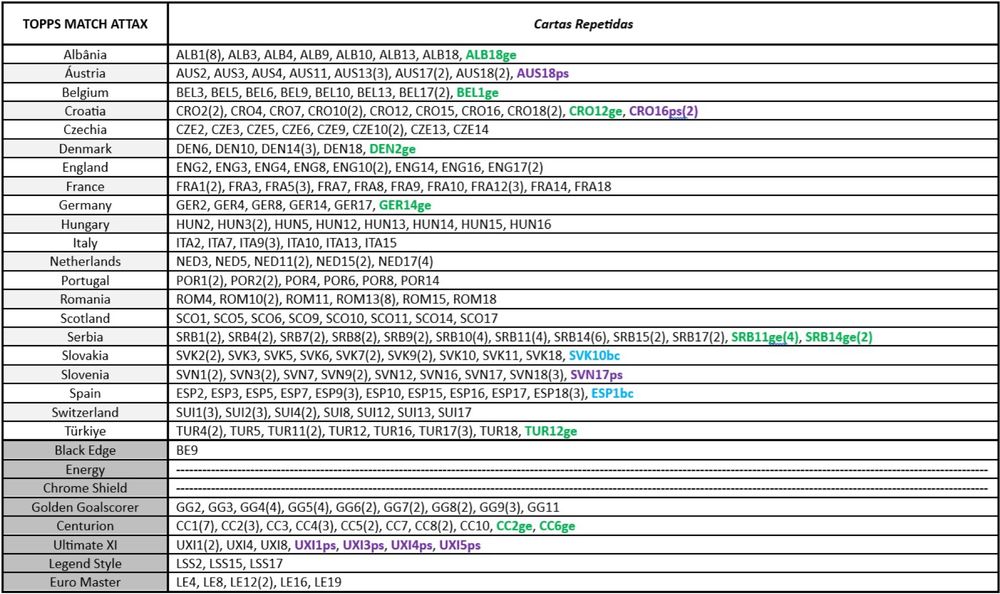Click the green SRB14ge(2) card code
Screen dimensions: 1000x594
click(x=839, y=337)
